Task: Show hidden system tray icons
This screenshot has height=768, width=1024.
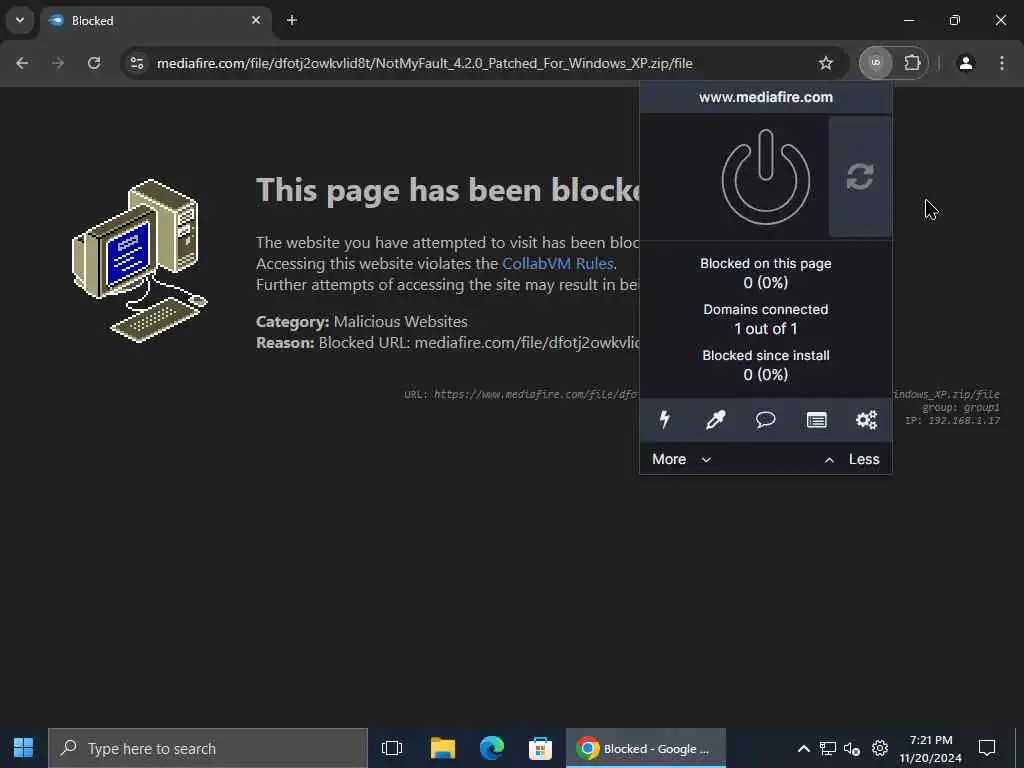Action: 804,748
